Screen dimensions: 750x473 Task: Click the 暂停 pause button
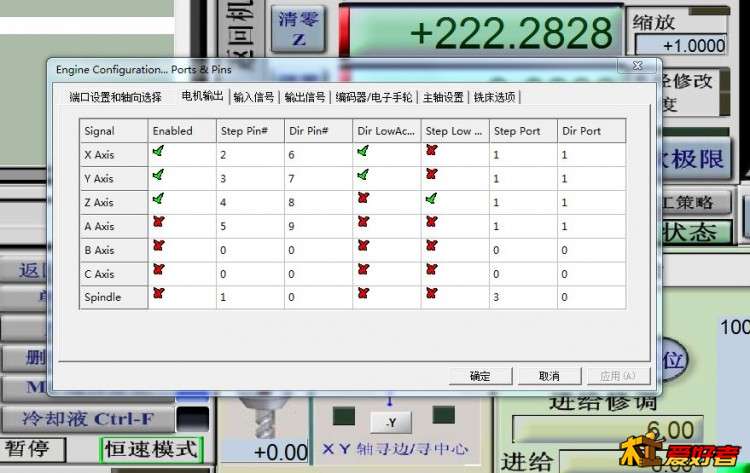point(32,450)
